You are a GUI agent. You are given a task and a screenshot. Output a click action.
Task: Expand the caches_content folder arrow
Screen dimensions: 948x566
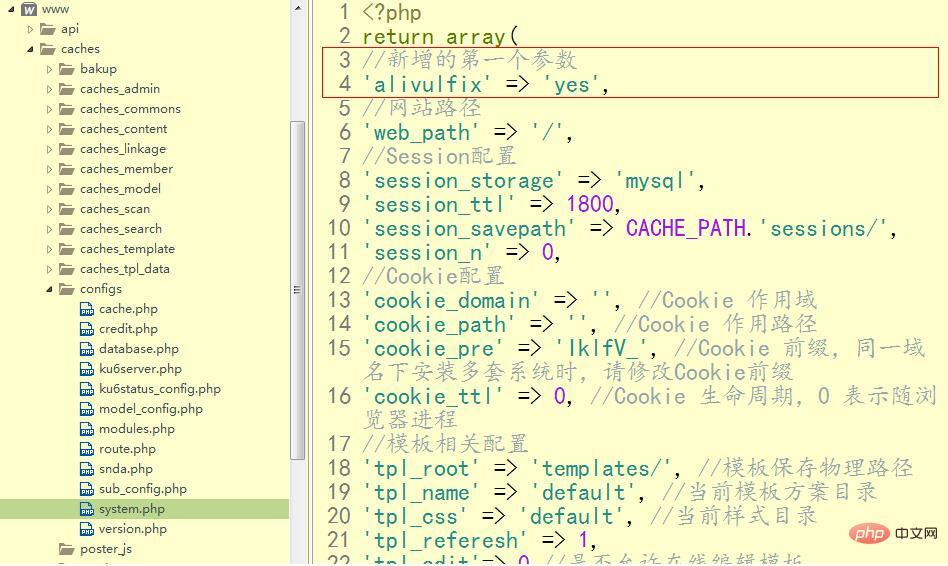(x=50, y=129)
